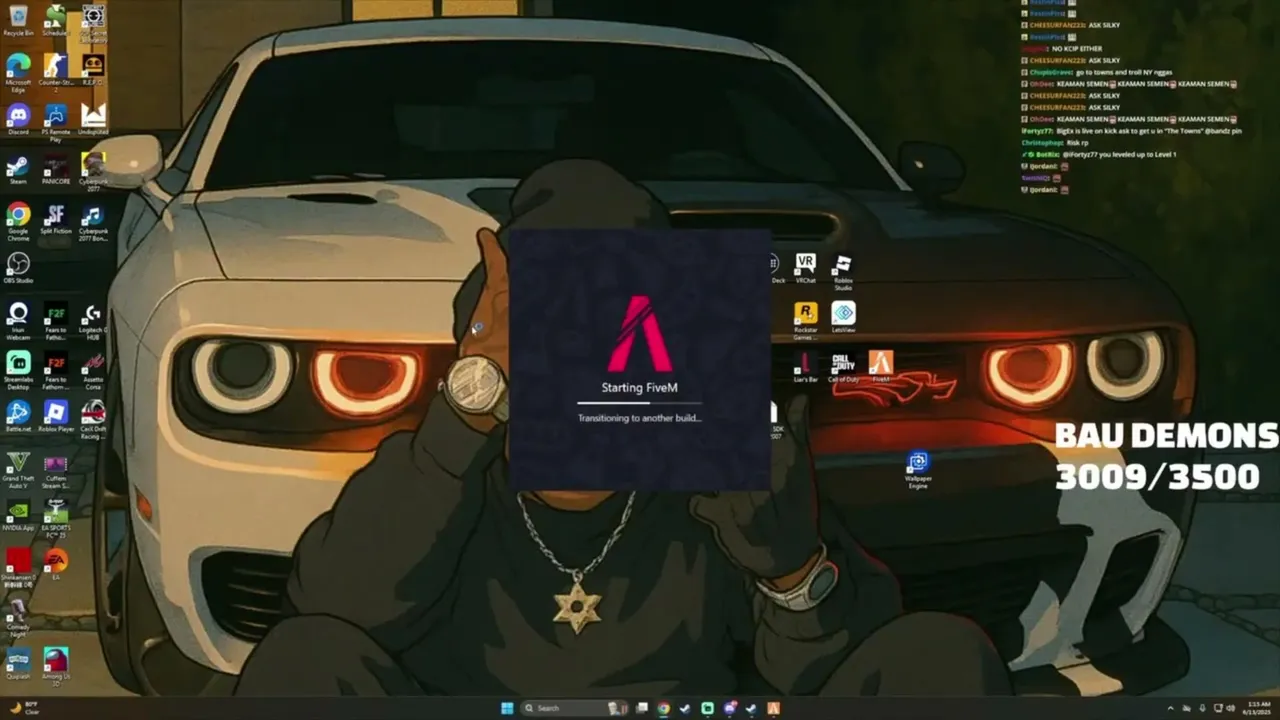Select the R.E.P.O. game shortcut
The image size is (1280, 720).
pos(93,70)
